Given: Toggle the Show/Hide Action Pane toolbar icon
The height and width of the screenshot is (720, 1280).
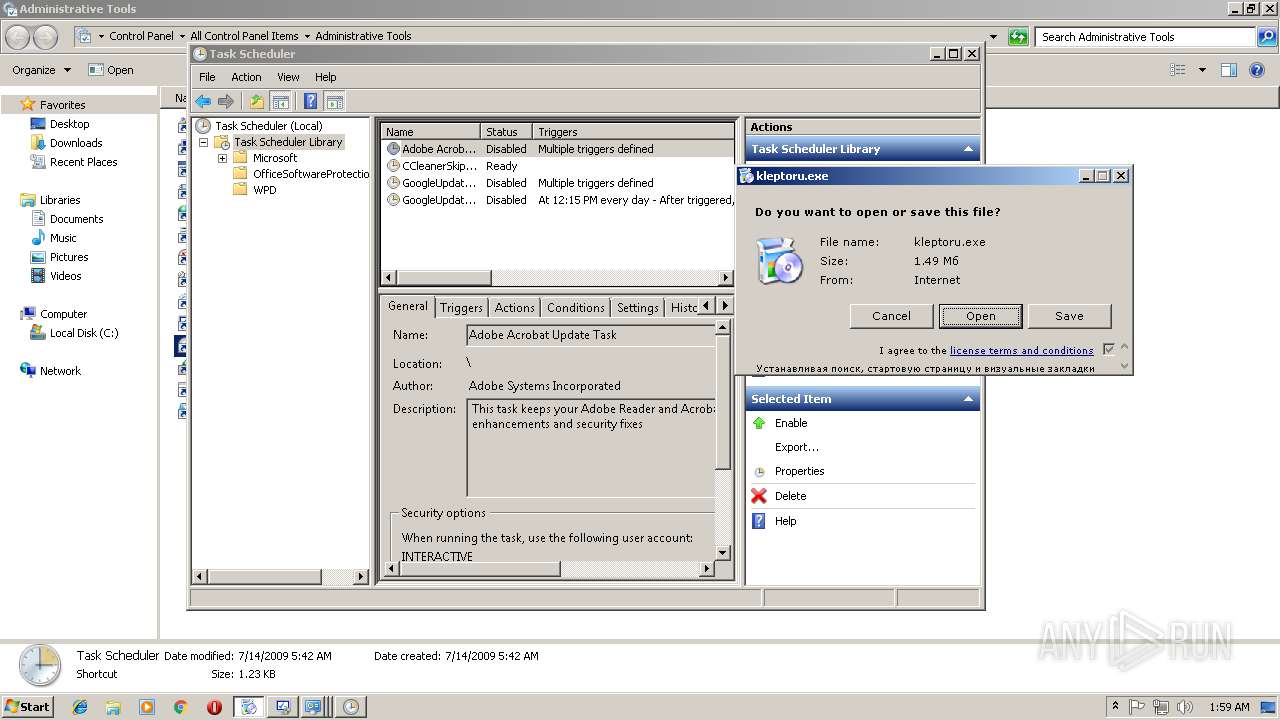Looking at the screenshot, I should tap(335, 101).
